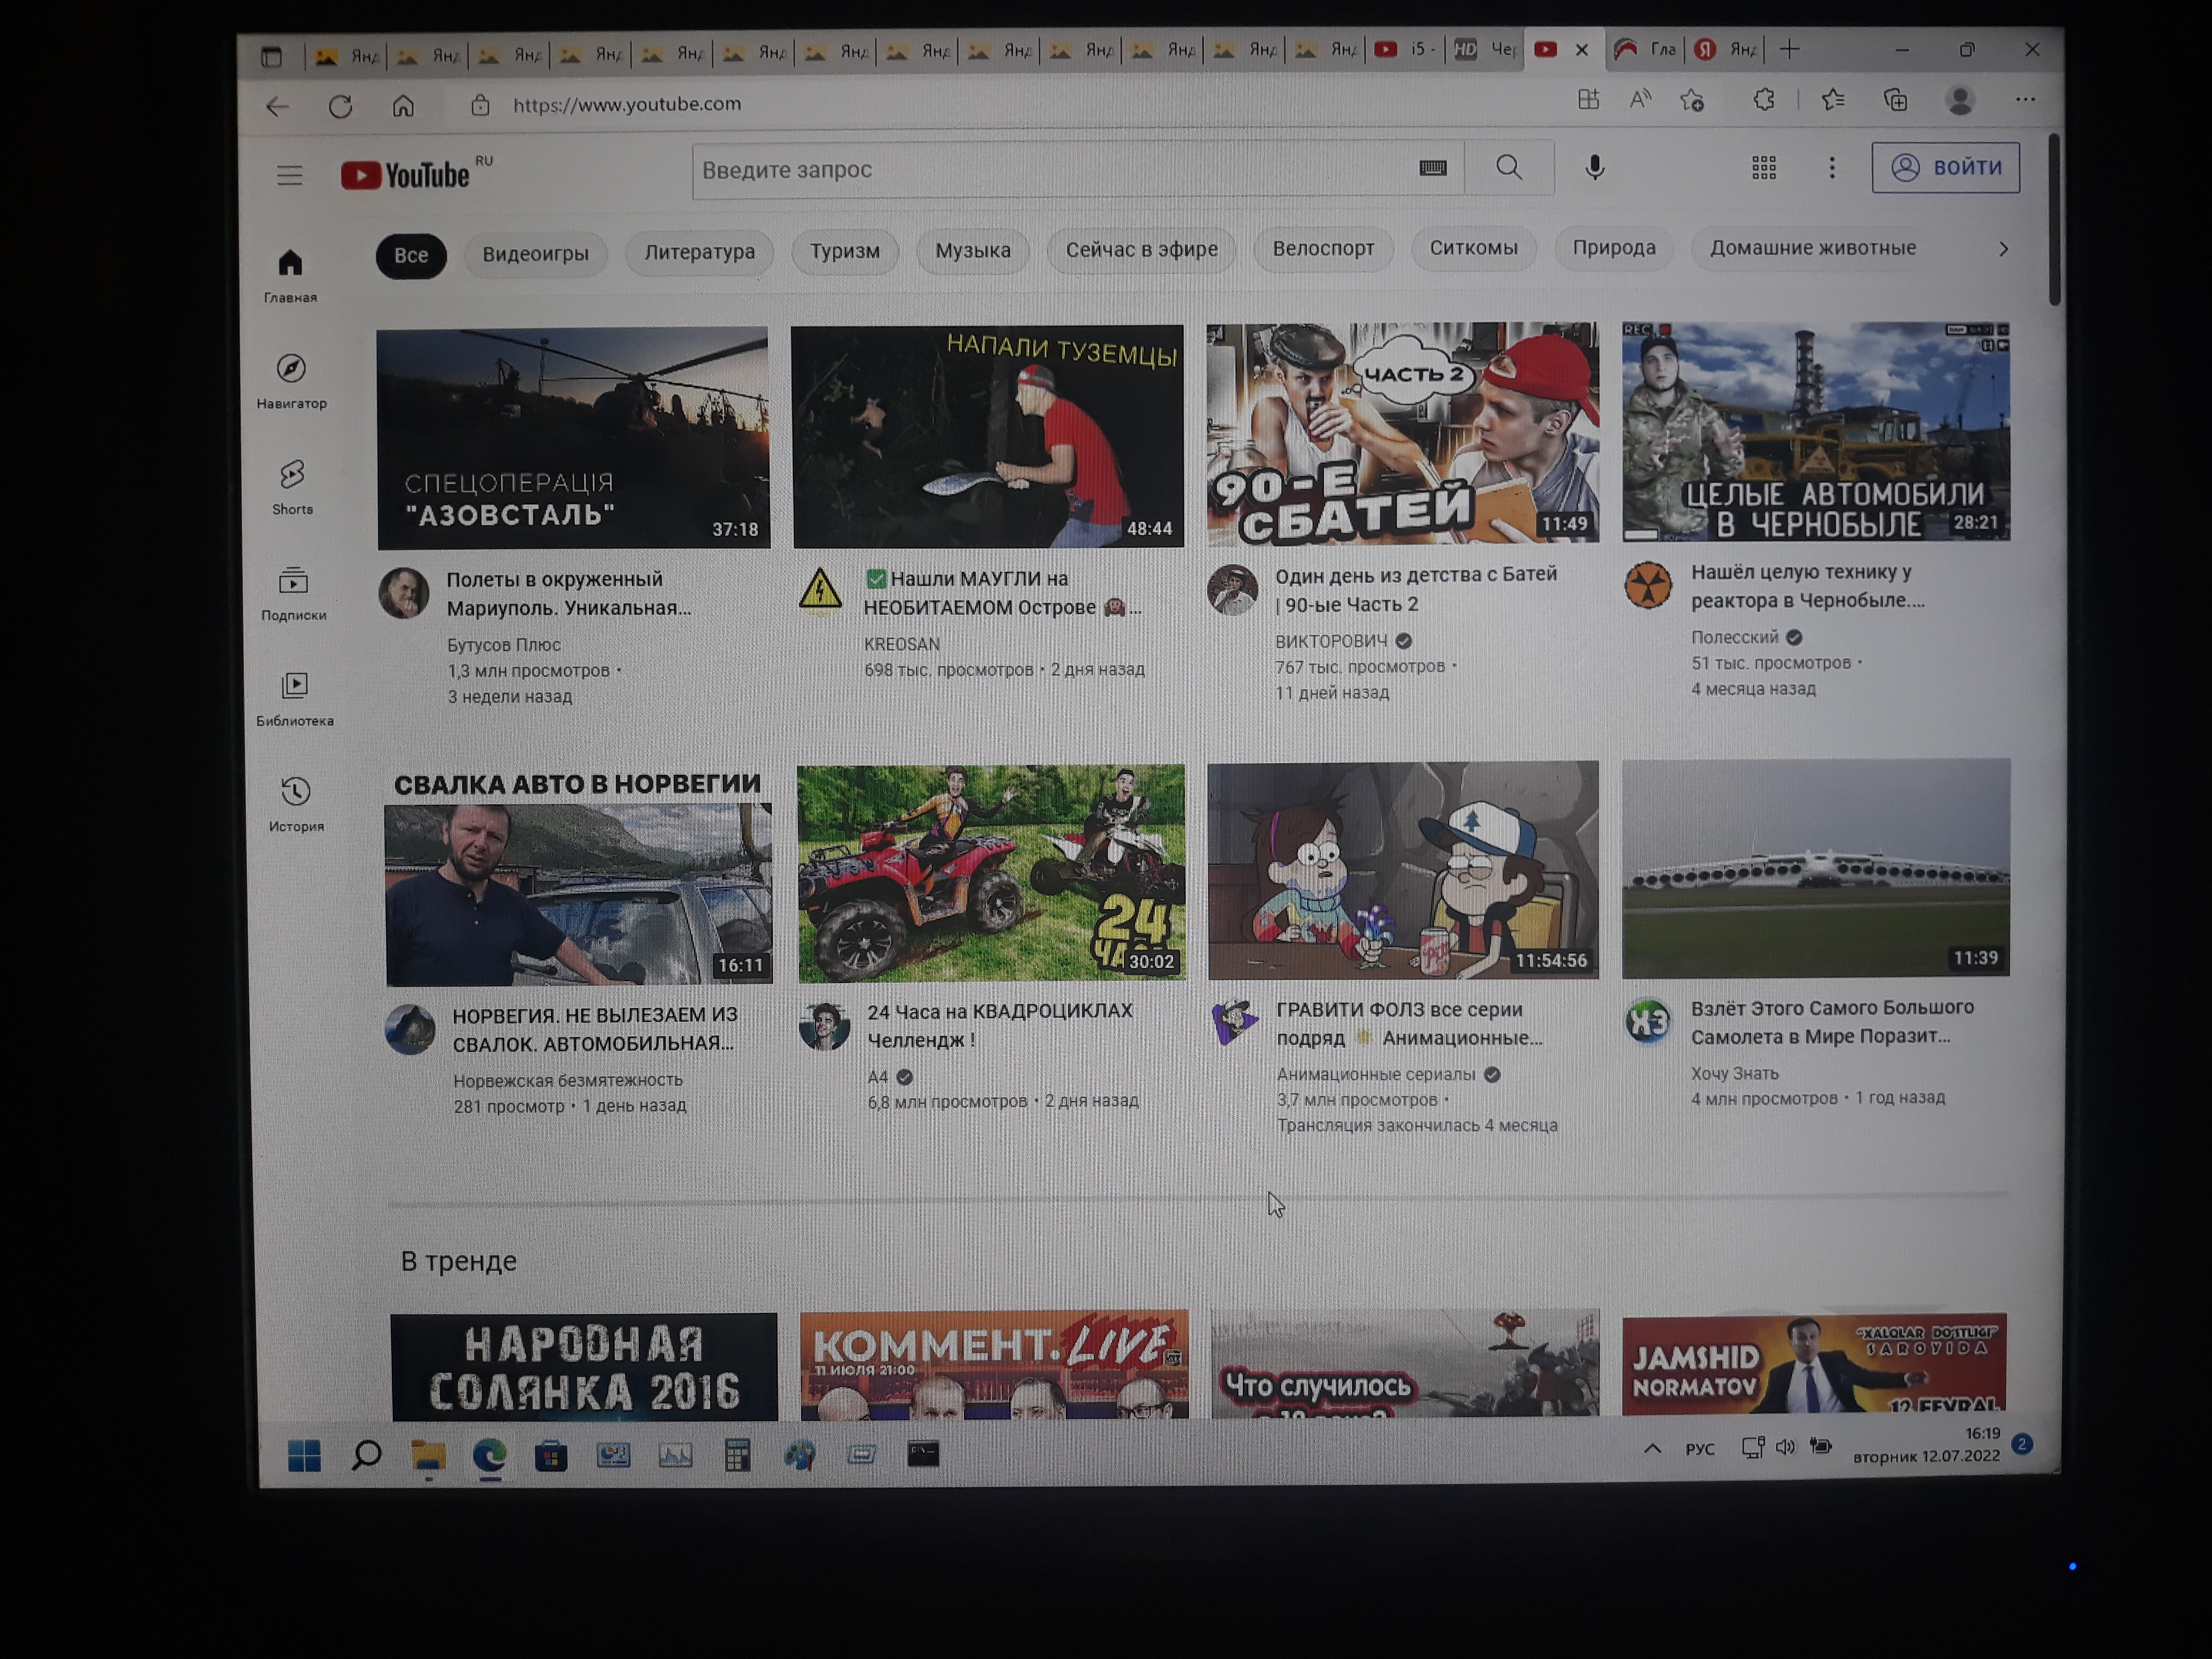
Task: Select the Сейчас в эфире chip
Action: click(x=1141, y=249)
